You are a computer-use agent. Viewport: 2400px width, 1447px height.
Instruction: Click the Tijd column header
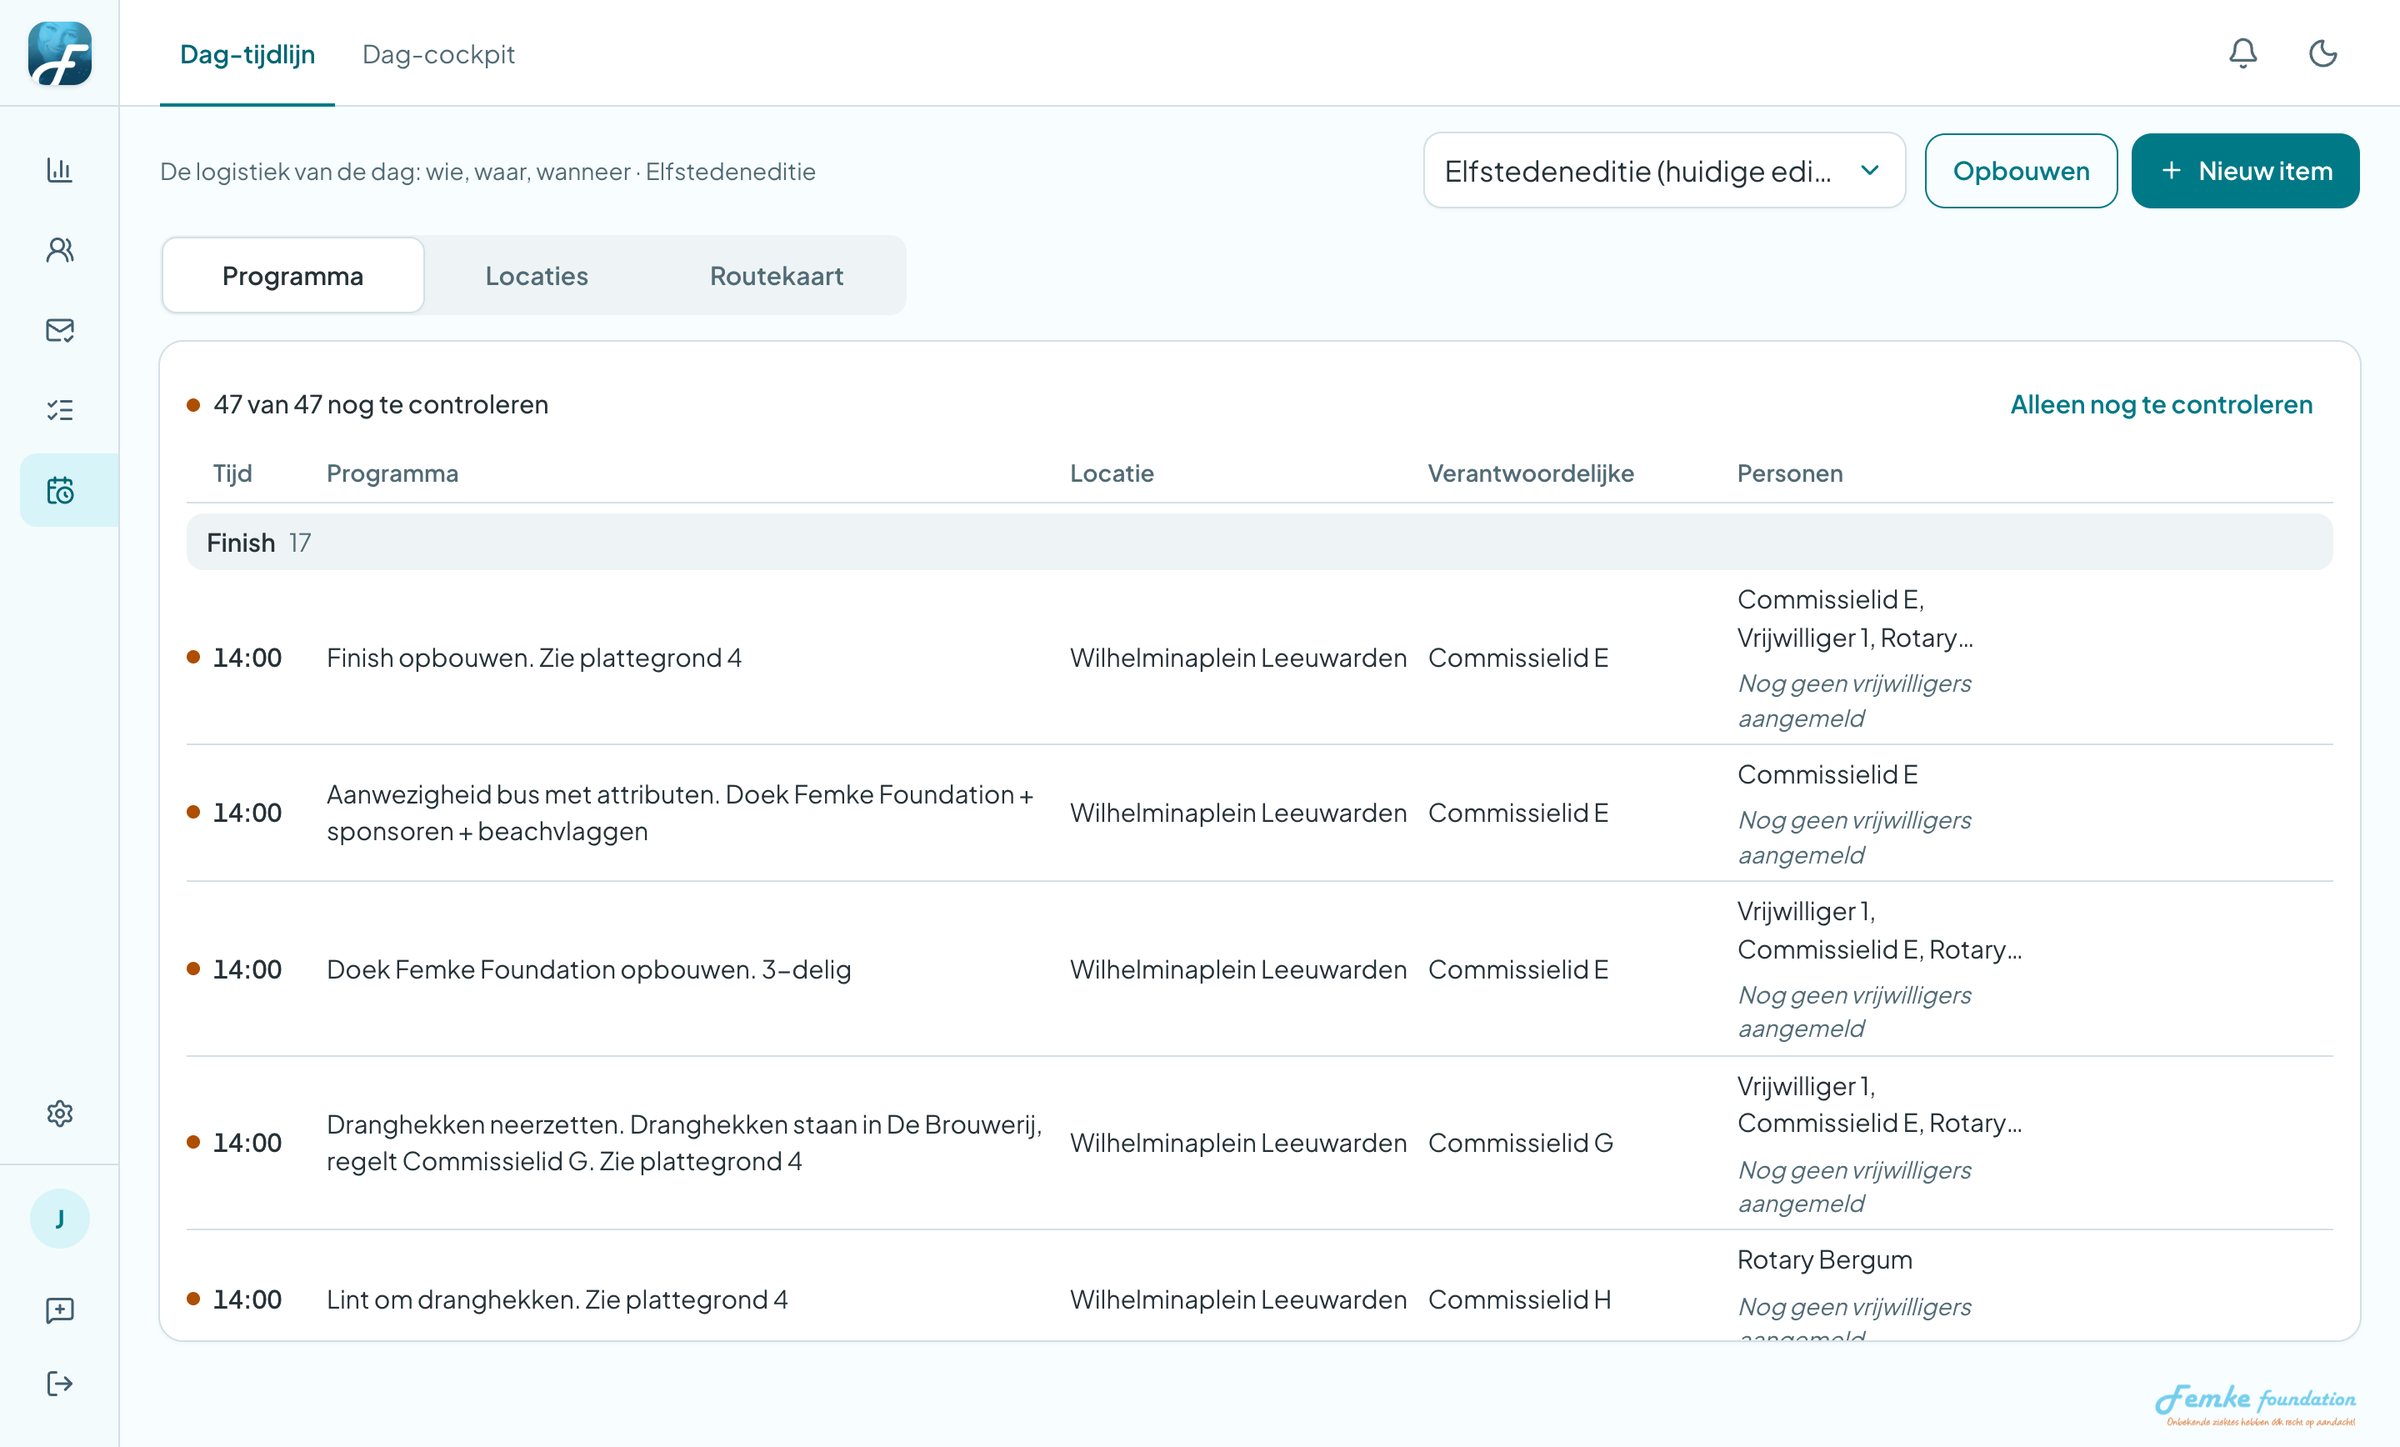pyautogui.click(x=232, y=473)
